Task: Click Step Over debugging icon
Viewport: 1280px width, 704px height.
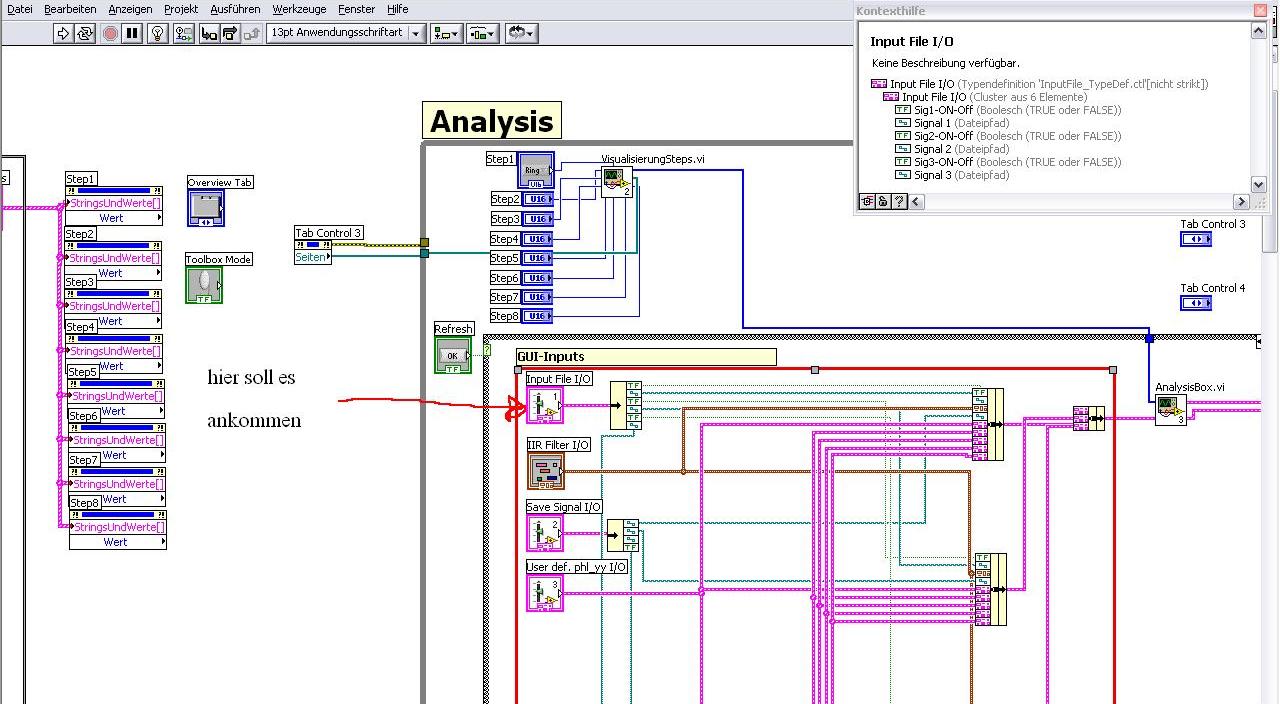Action: tap(230, 33)
